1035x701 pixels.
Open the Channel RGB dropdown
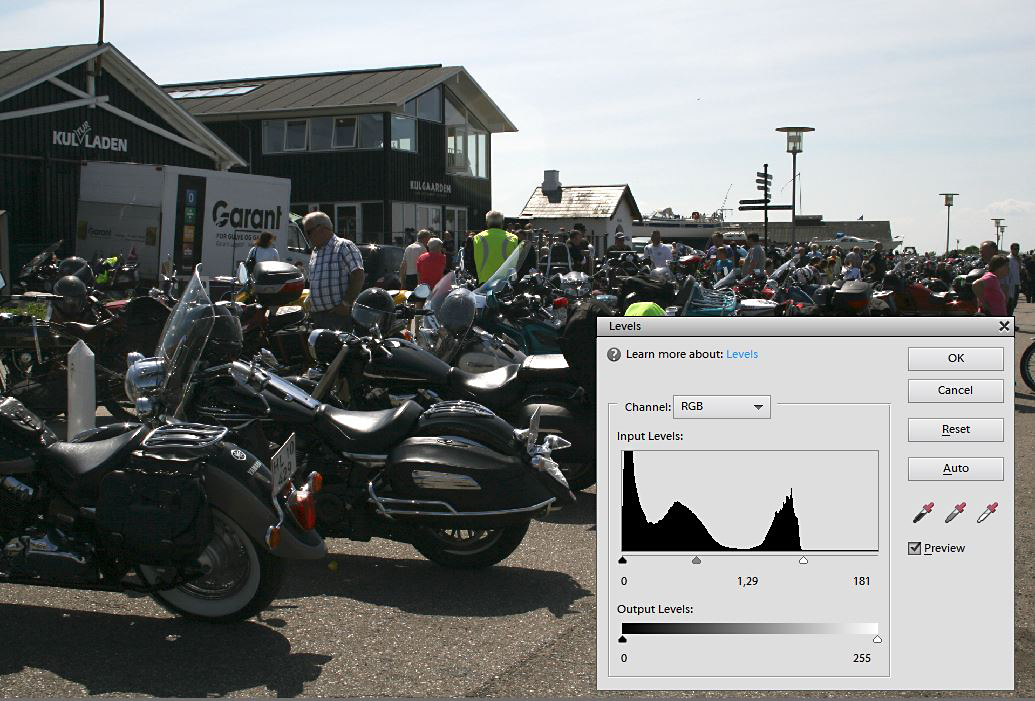tap(721, 407)
